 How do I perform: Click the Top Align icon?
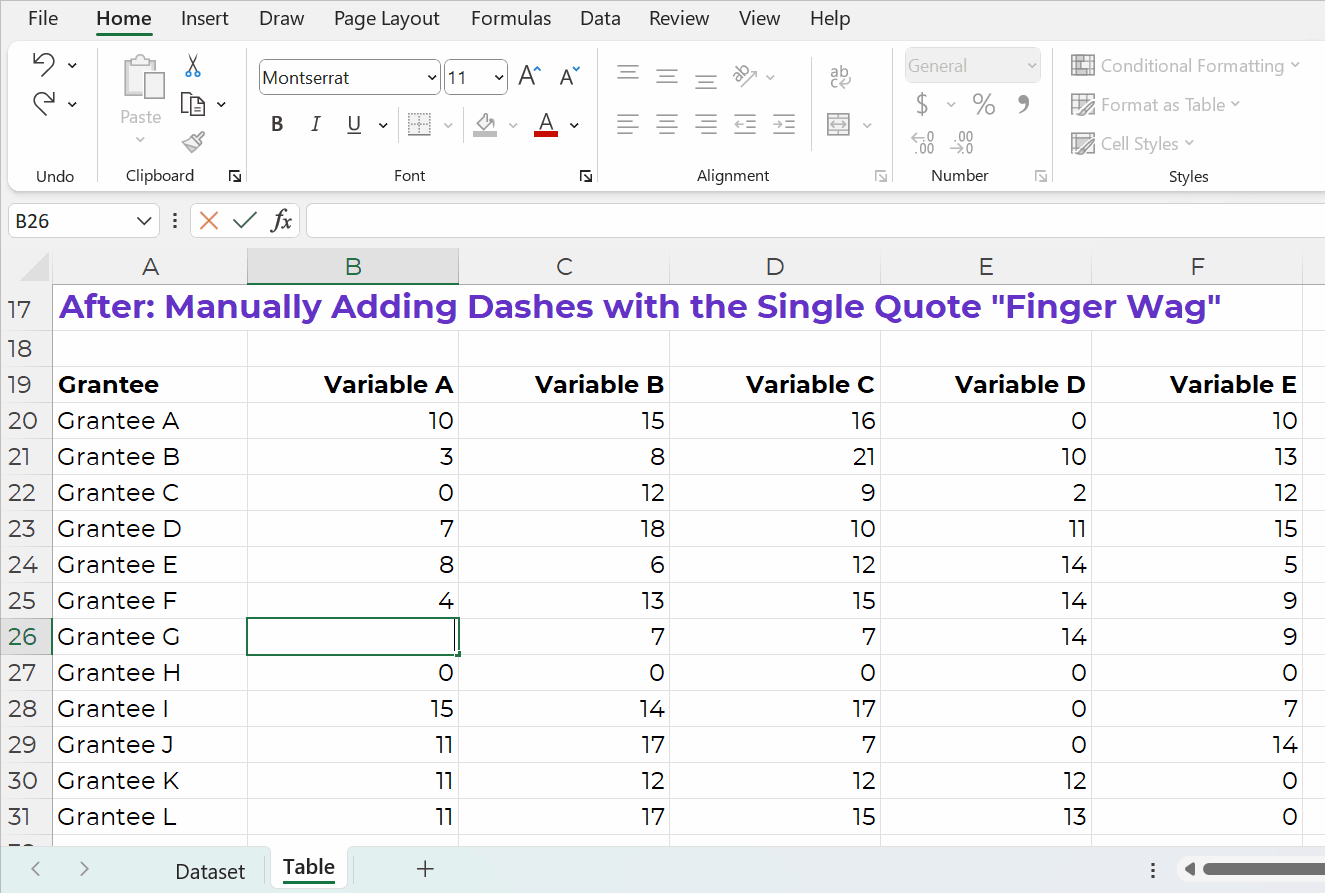click(x=628, y=73)
